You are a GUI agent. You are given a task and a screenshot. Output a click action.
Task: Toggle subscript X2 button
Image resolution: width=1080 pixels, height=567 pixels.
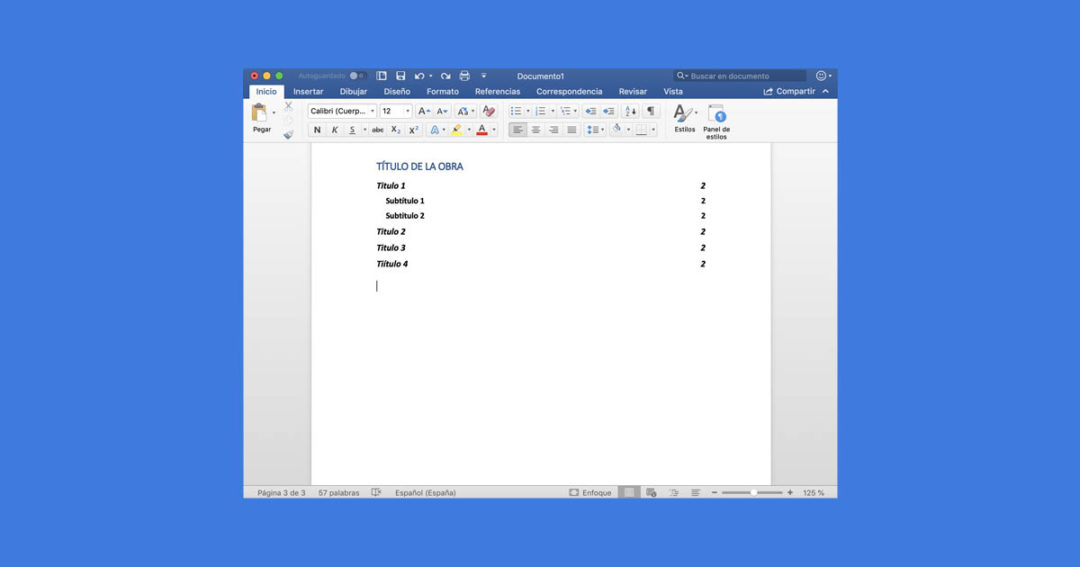(x=395, y=130)
